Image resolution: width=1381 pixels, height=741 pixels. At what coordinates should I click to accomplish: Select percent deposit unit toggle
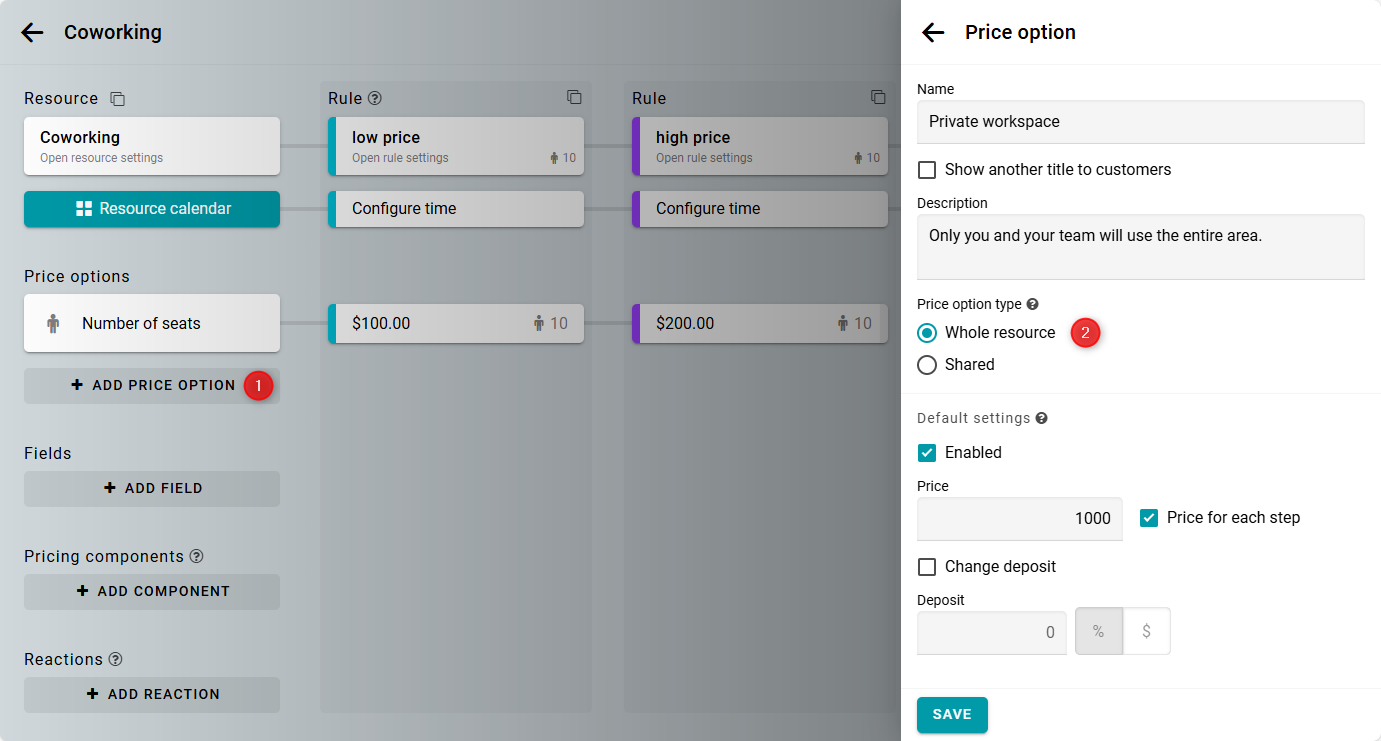1098,632
